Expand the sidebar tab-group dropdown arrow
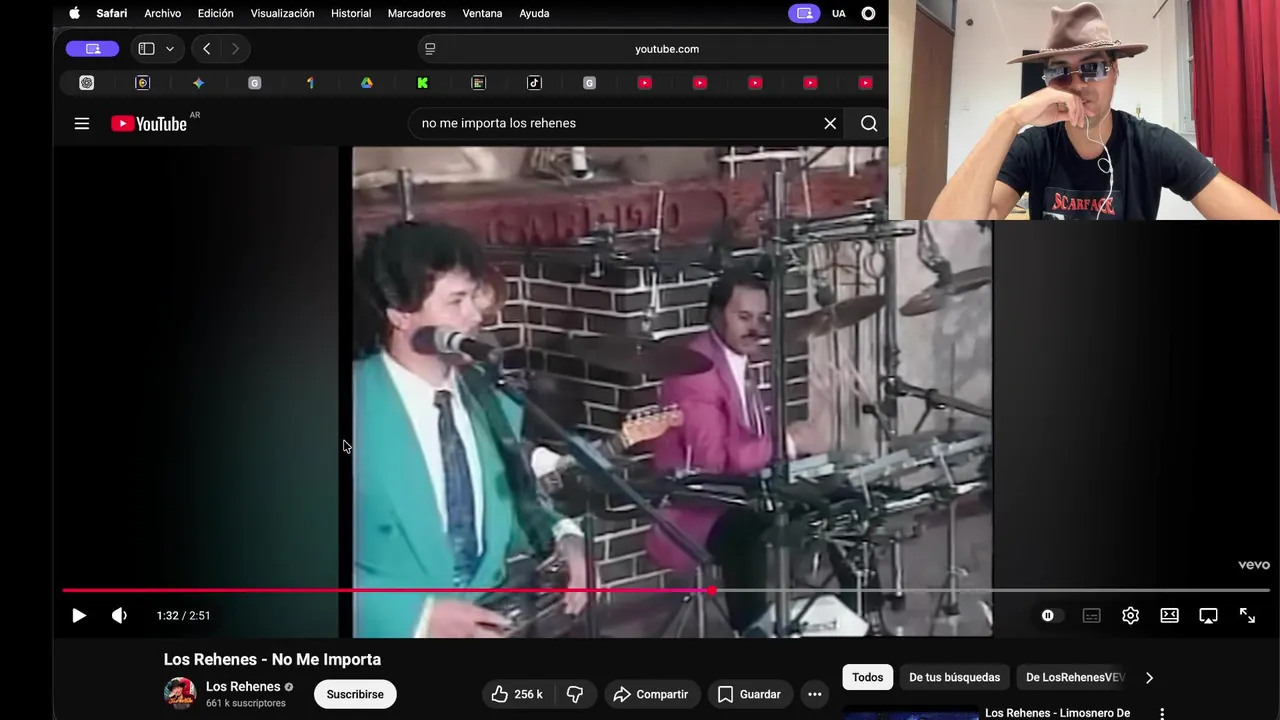 coord(170,48)
